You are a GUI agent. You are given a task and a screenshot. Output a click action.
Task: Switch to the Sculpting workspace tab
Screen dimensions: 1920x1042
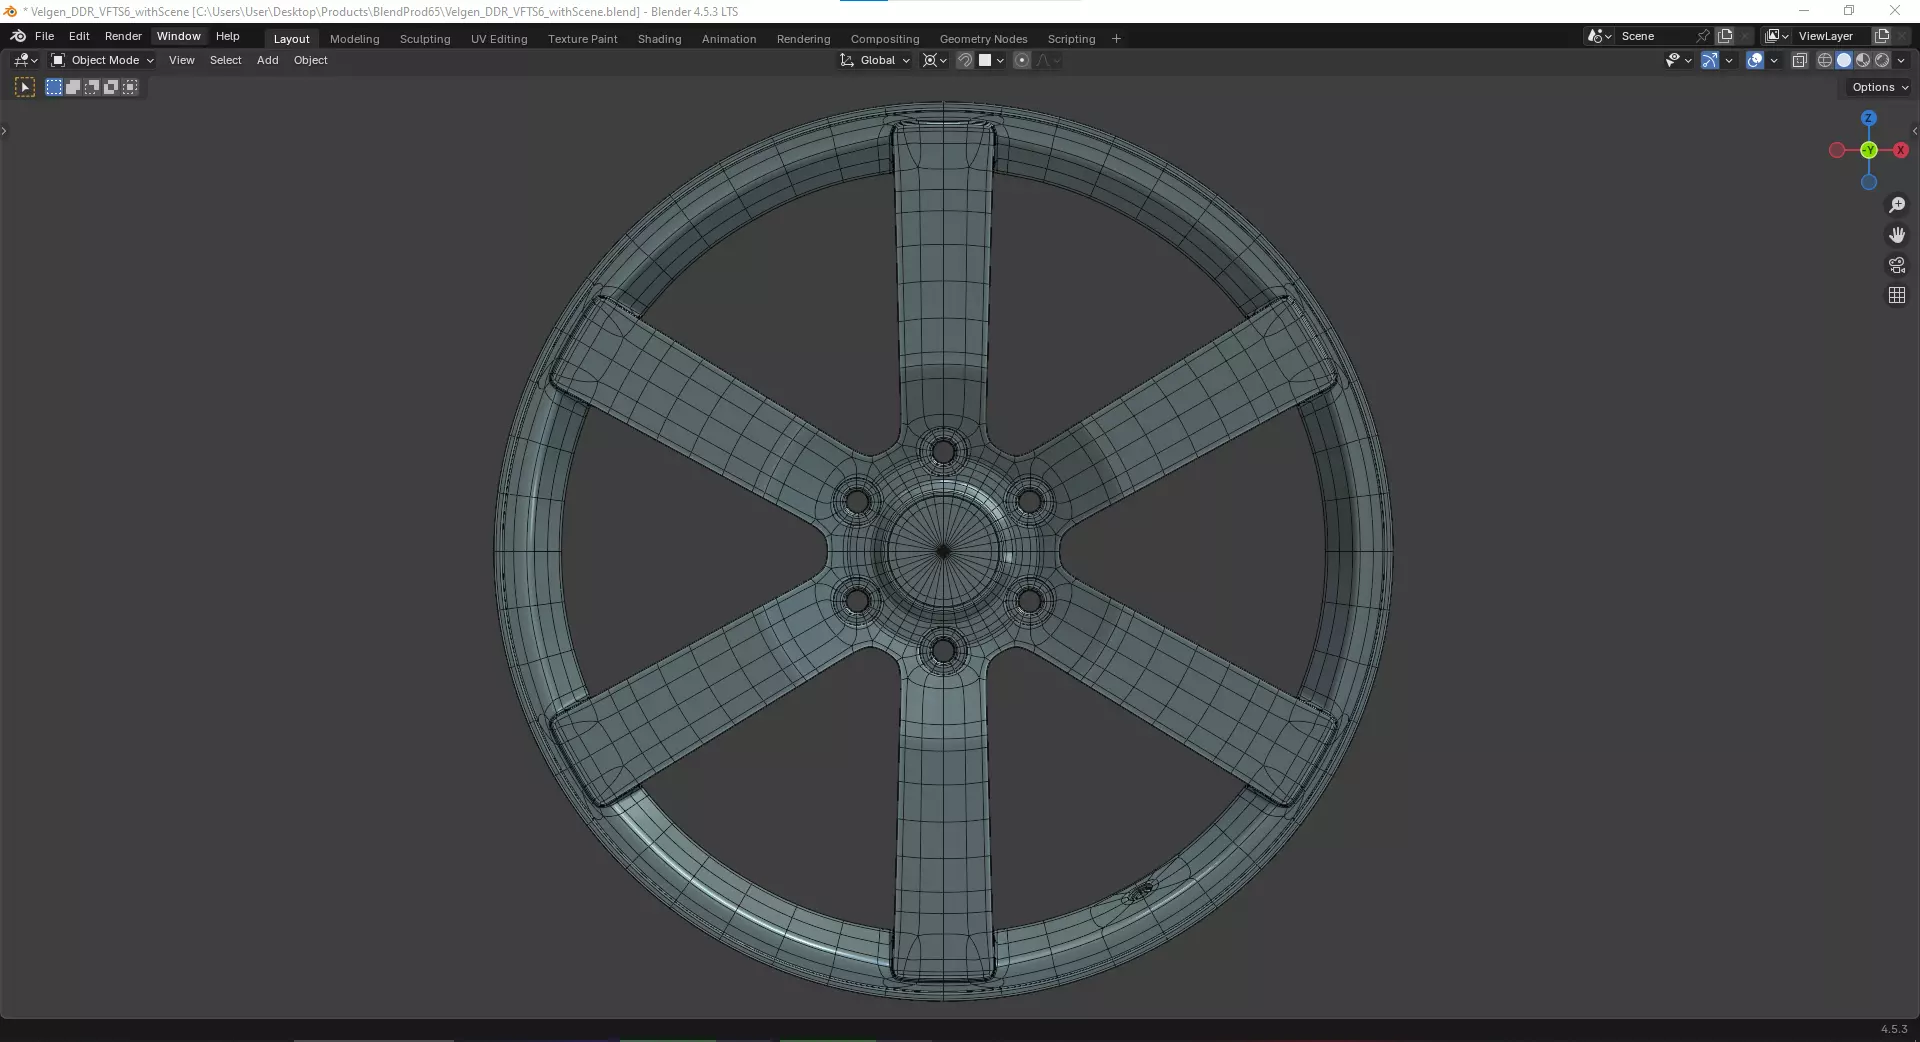[425, 39]
